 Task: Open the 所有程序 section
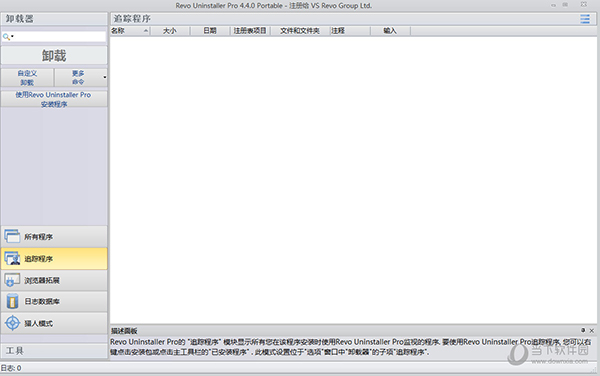54,237
